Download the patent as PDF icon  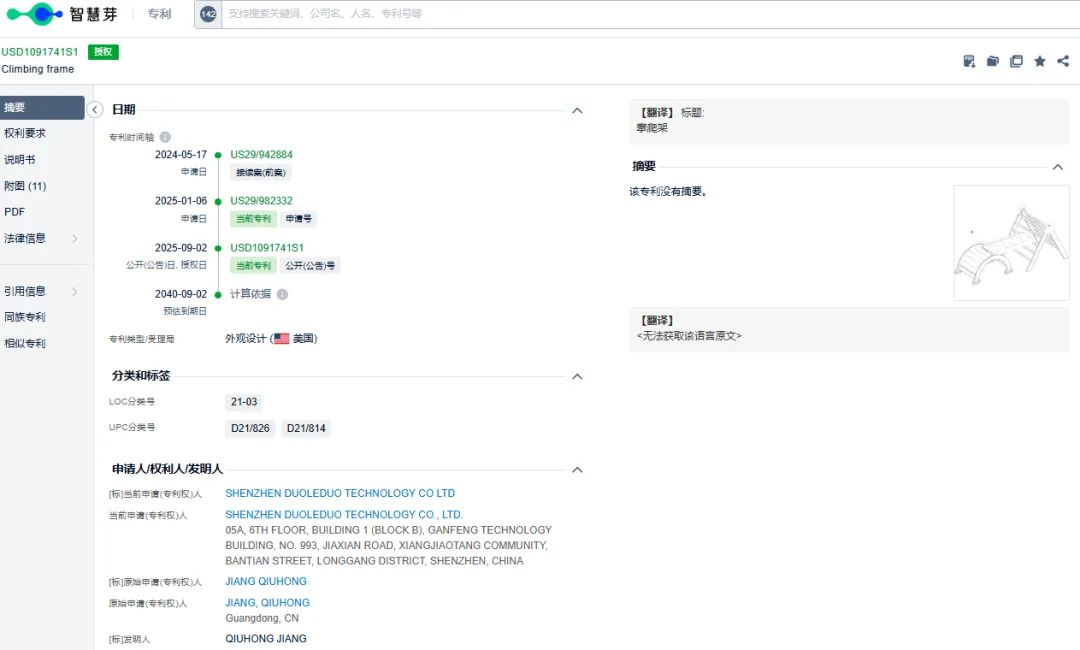(969, 61)
